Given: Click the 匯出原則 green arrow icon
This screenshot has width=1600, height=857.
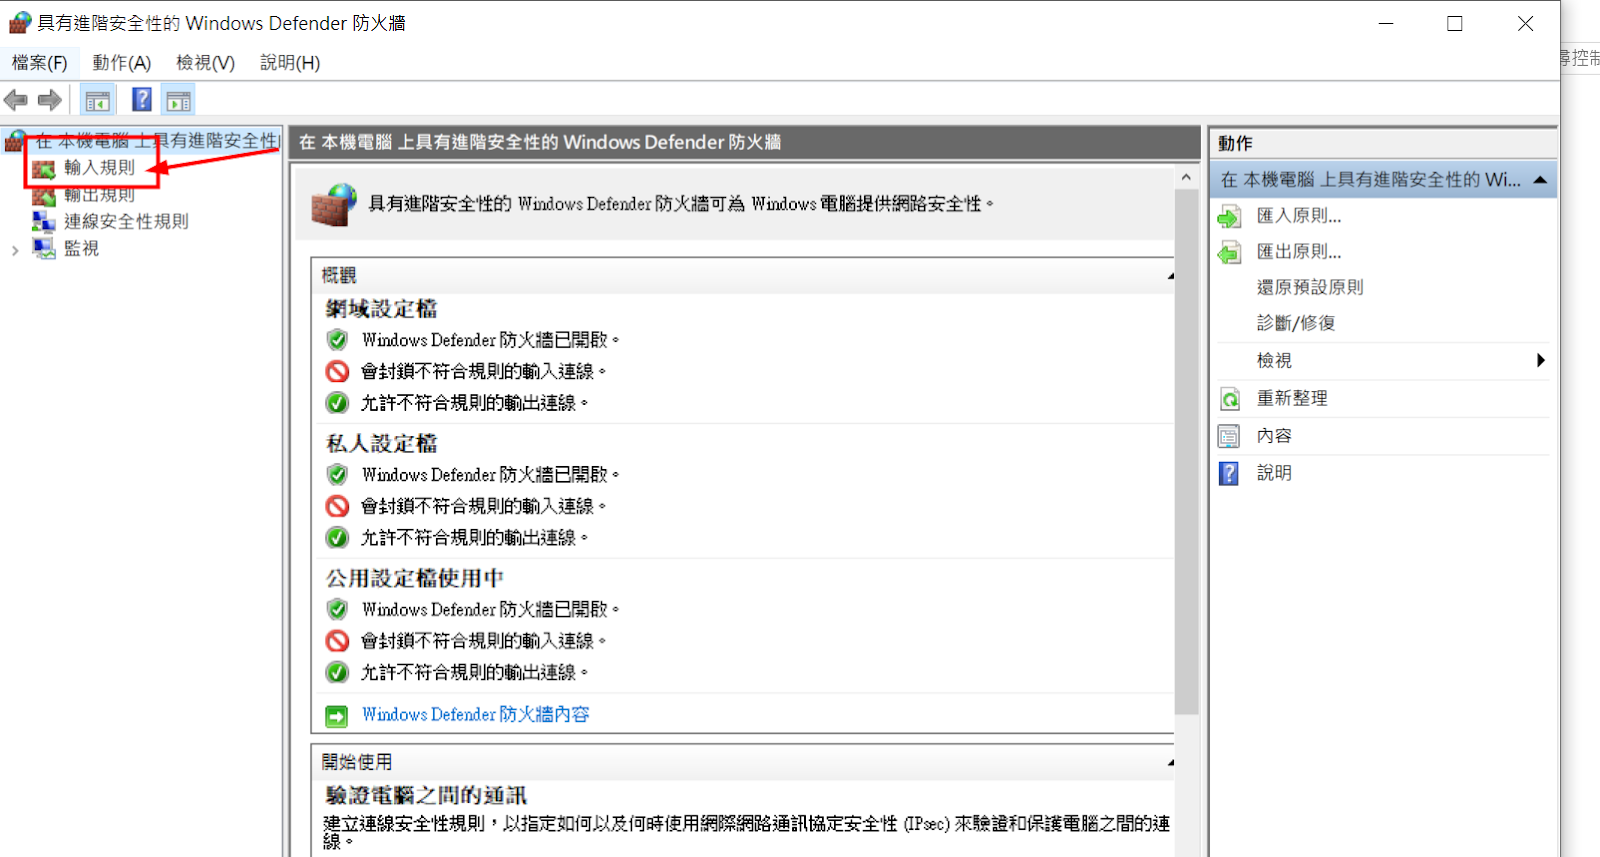Looking at the screenshot, I should pyautogui.click(x=1229, y=252).
